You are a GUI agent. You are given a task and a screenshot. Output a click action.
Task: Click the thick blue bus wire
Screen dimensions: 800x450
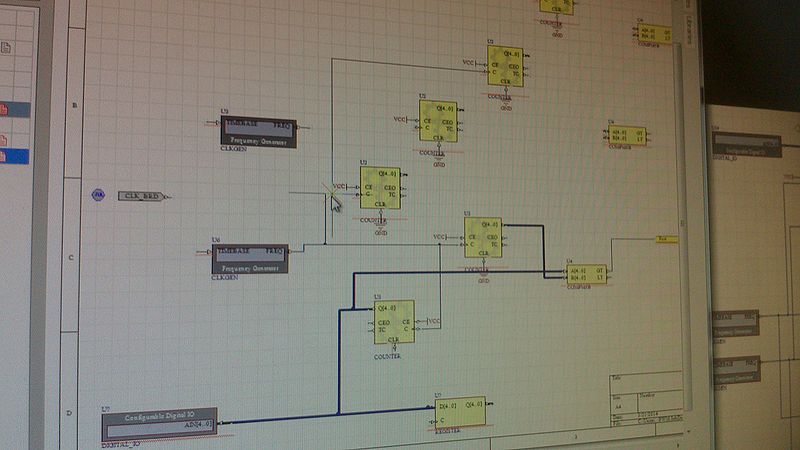click(339, 360)
